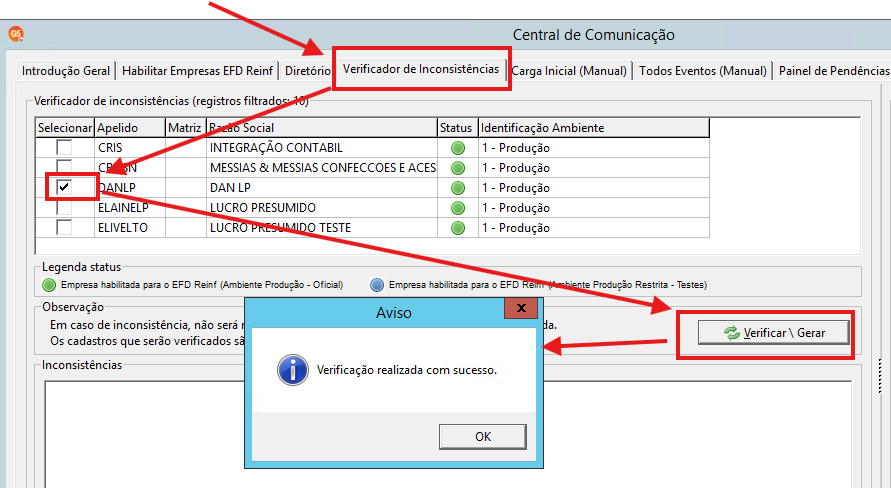Select the LUCRO PRESUMIDO TESTE cell
This screenshot has width=891, height=488.
point(322,227)
